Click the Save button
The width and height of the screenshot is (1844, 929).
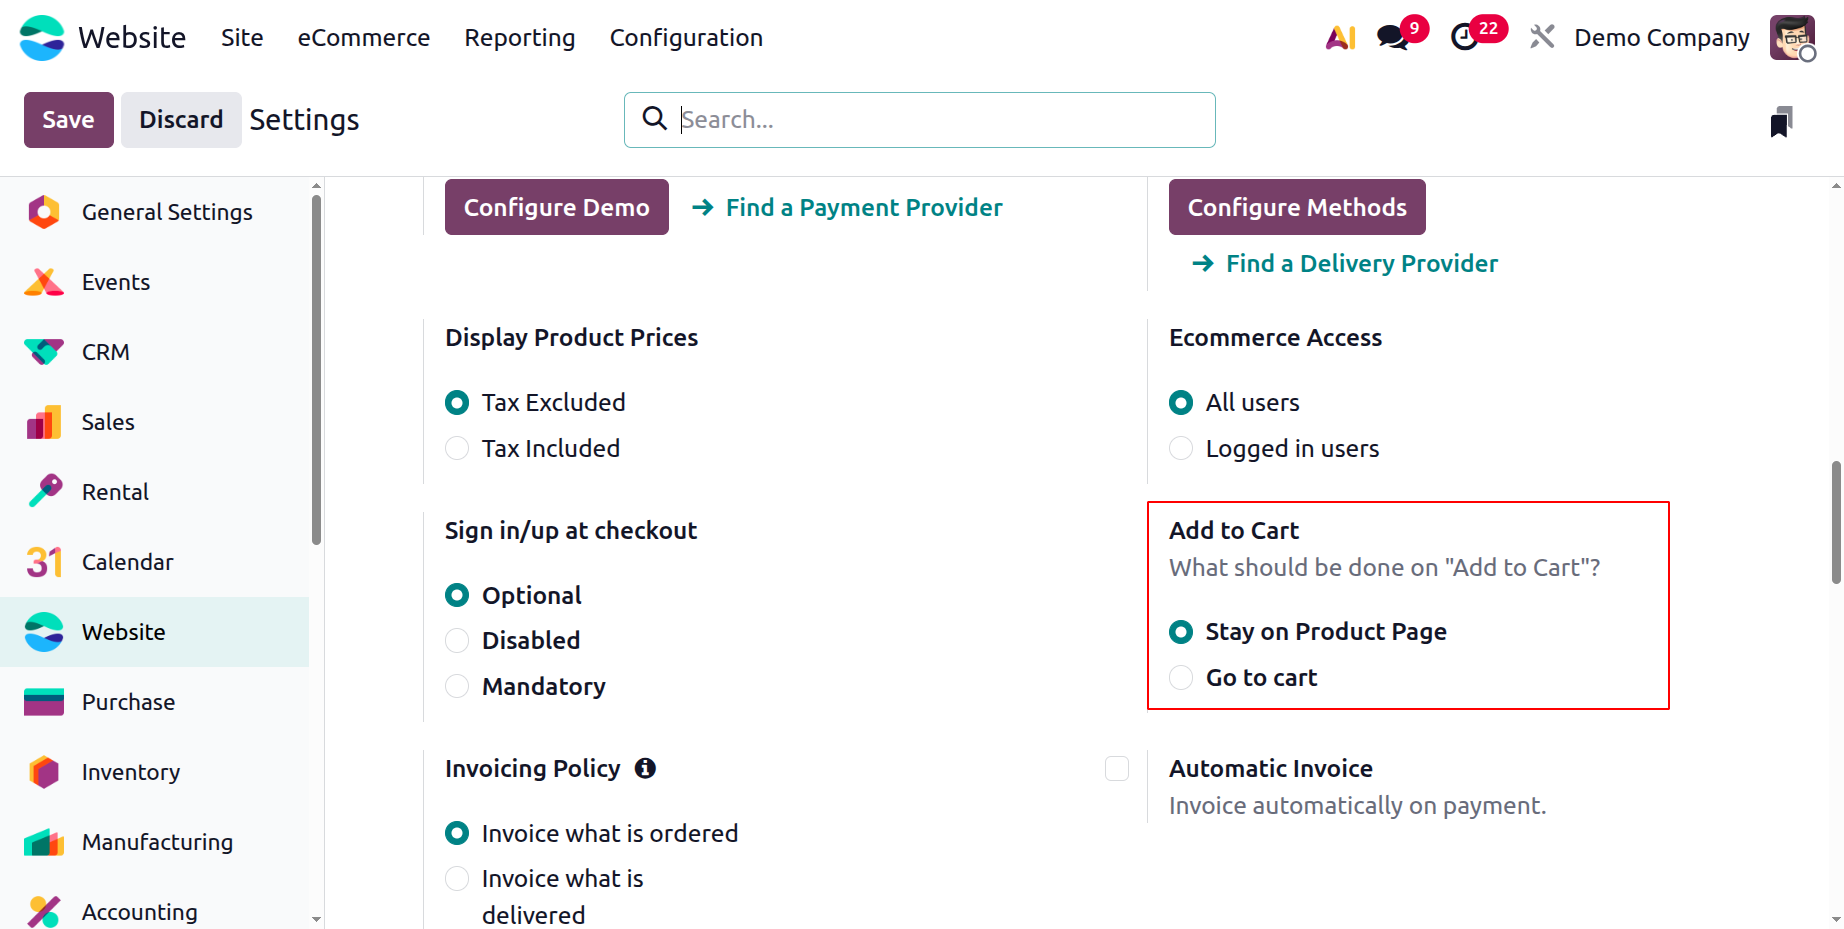(x=68, y=120)
